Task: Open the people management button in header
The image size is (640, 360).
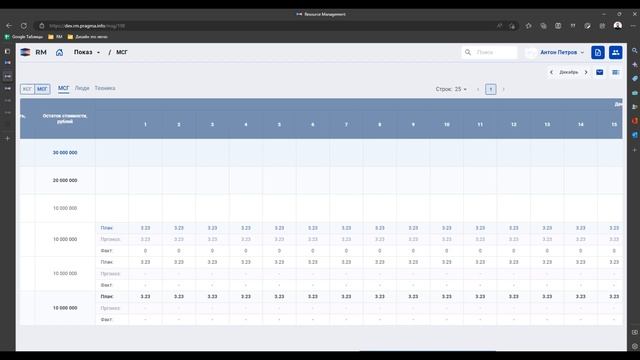Action: (616, 52)
